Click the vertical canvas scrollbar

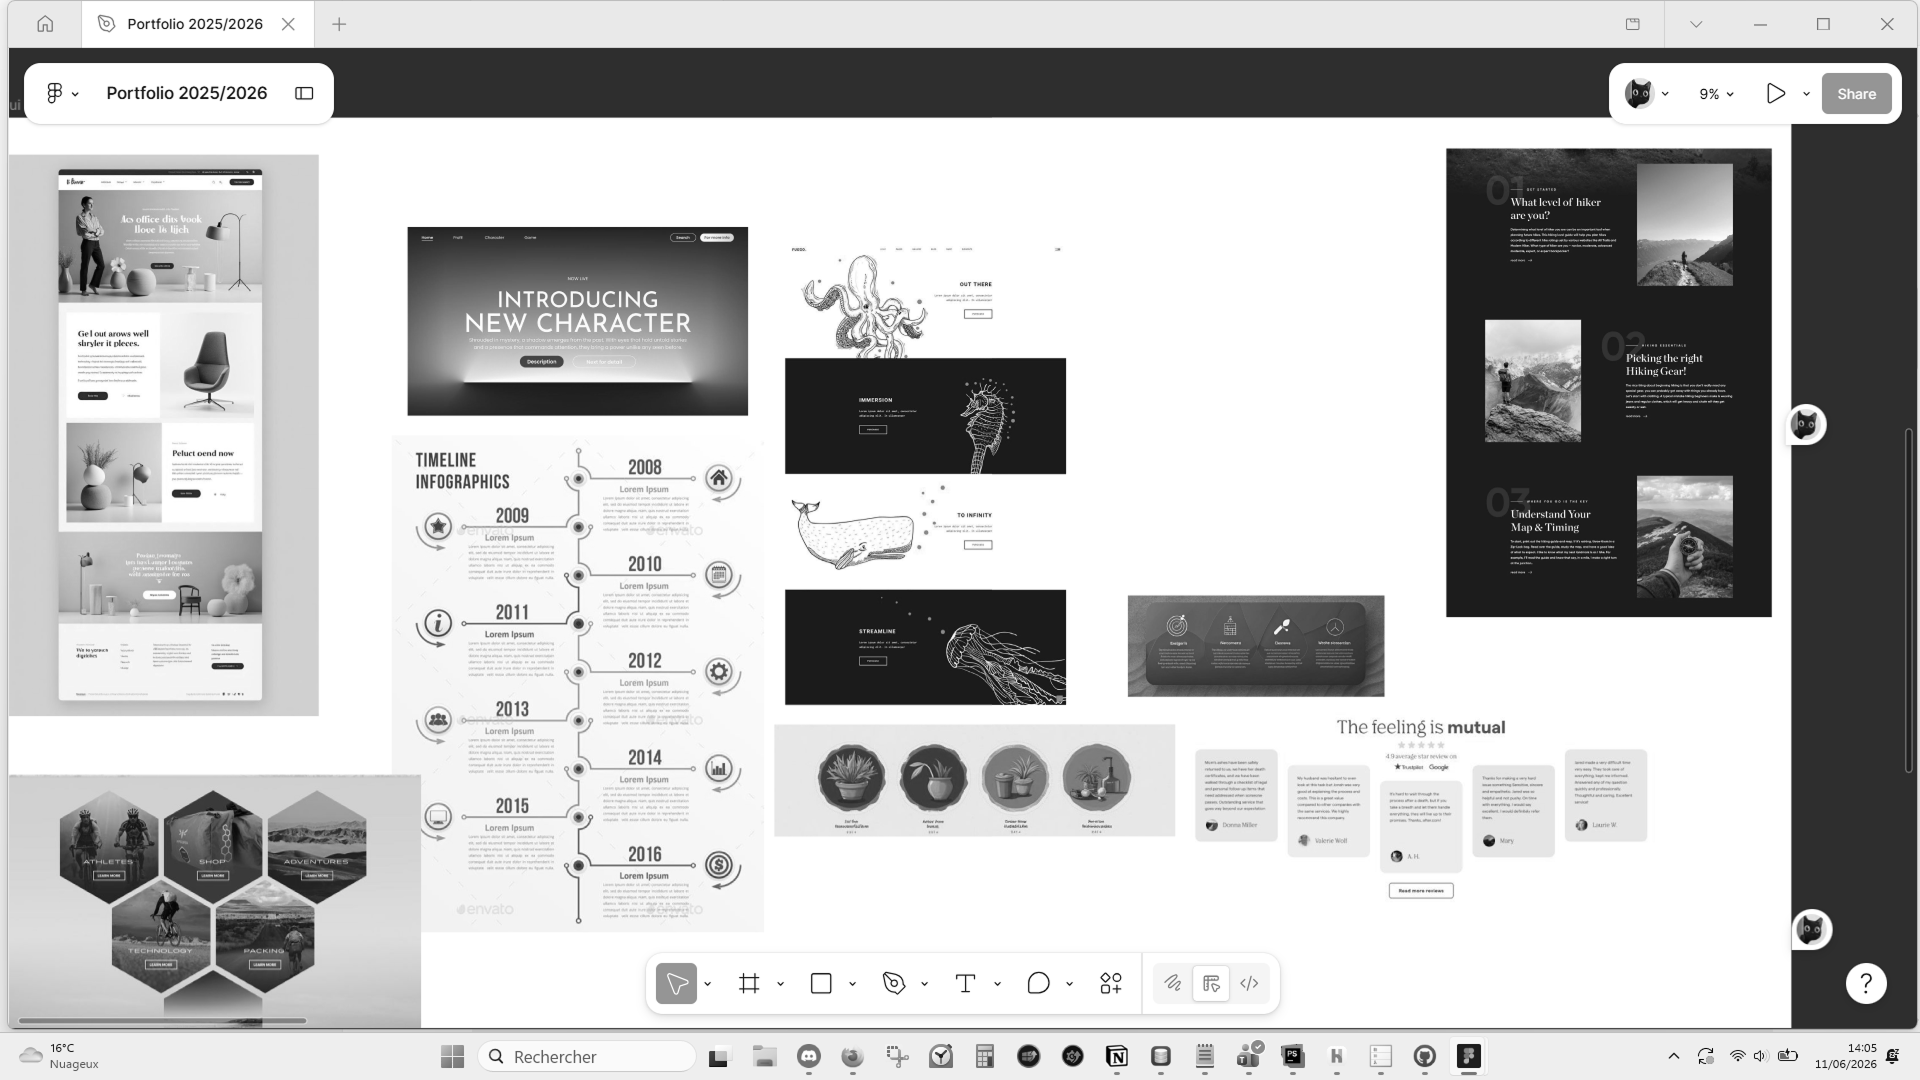click(x=1908, y=600)
